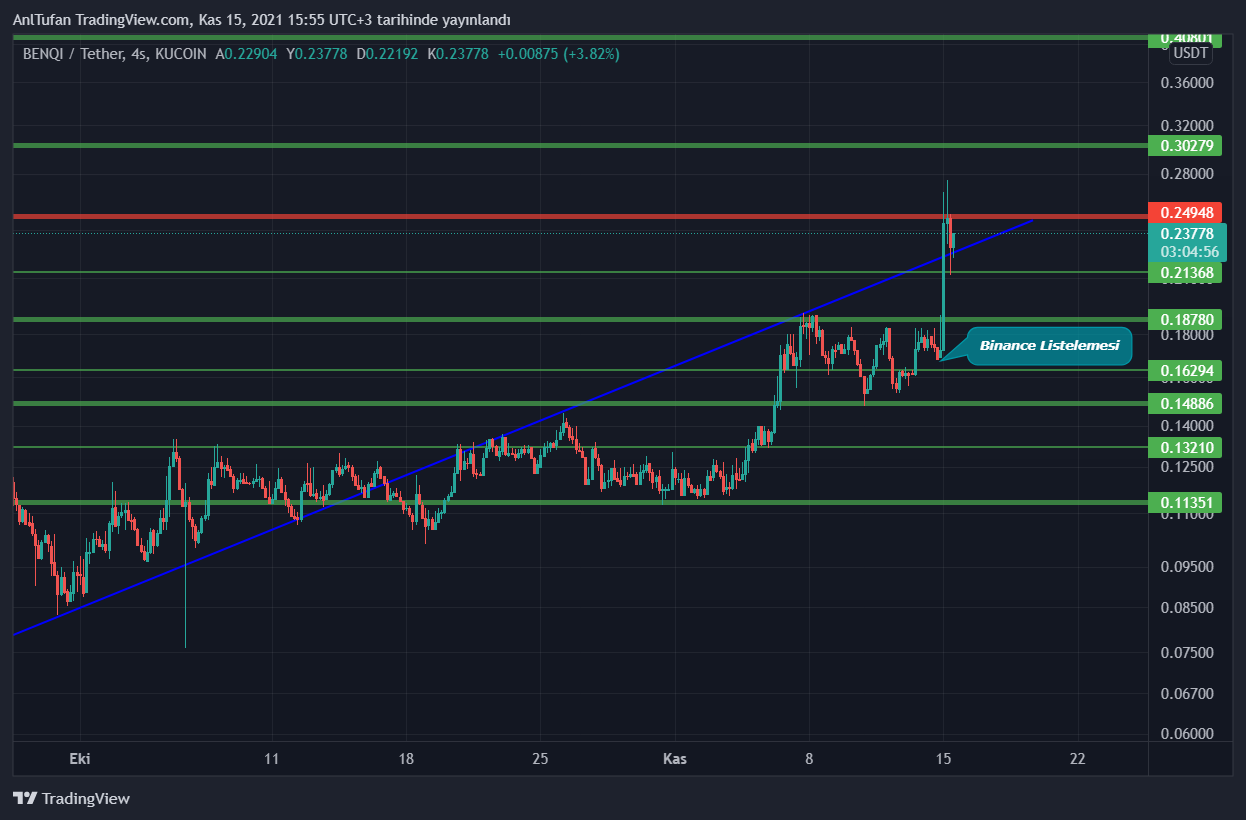Click the 0.13210 price level label
This screenshot has width=1246, height=820.
(x=1187, y=448)
